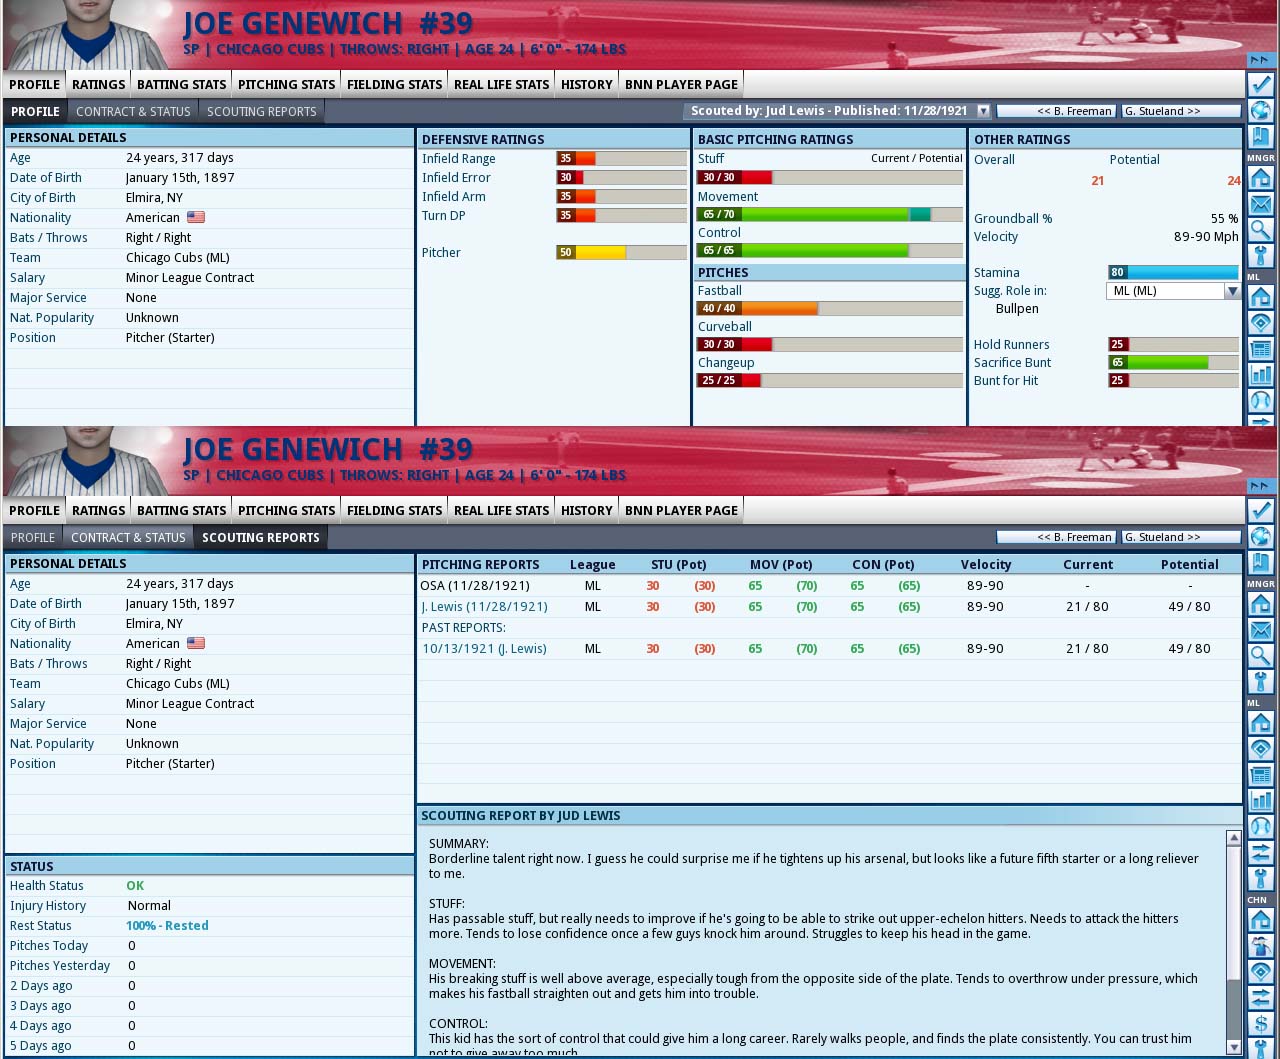The width and height of the screenshot is (1280, 1059).
Task: Open the CHN transactions arrows icon
Action: 1260,997
